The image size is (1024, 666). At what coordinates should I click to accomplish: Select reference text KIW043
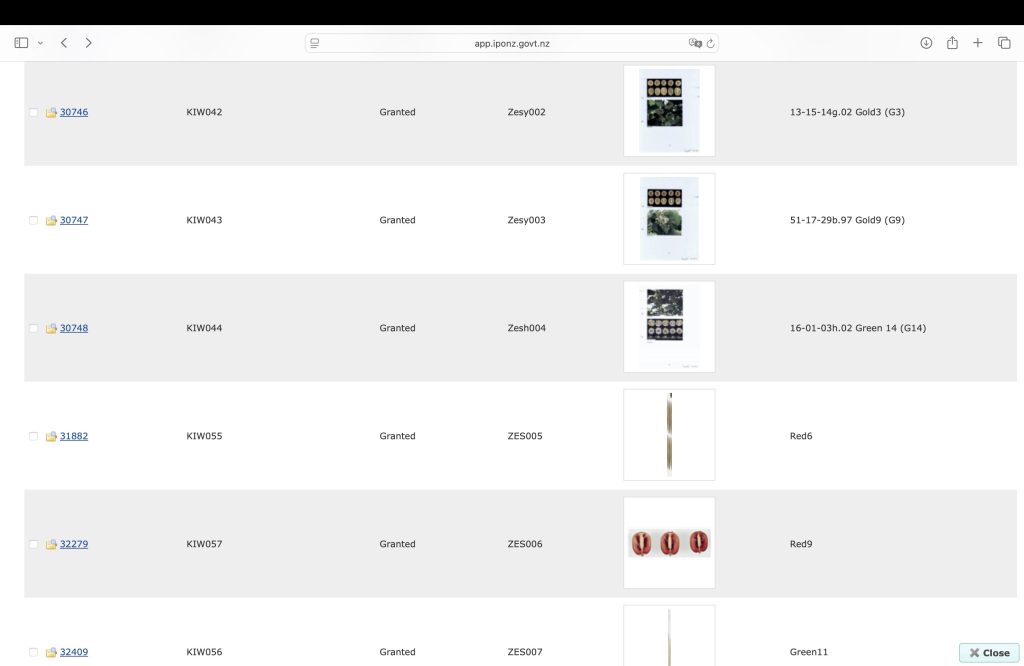[204, 220]
